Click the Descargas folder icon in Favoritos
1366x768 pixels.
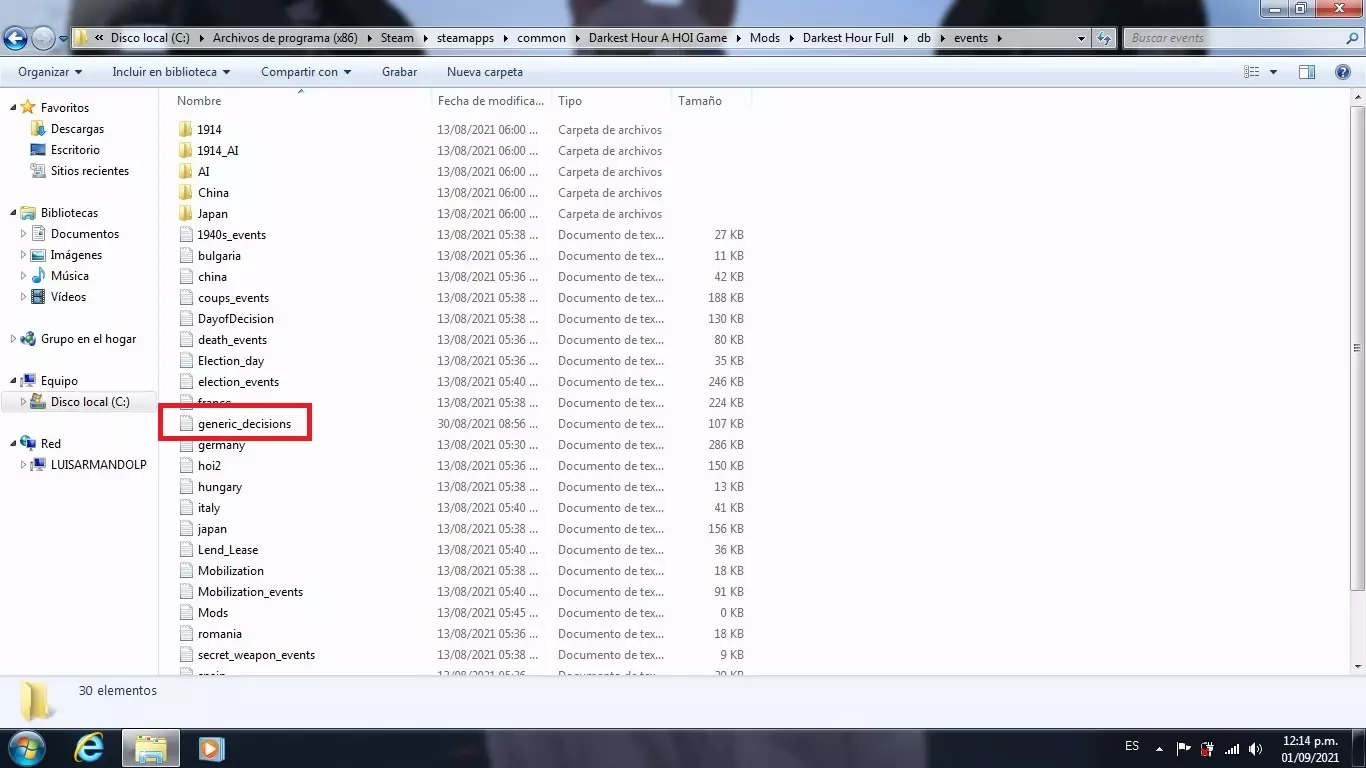tap(38, 129)
